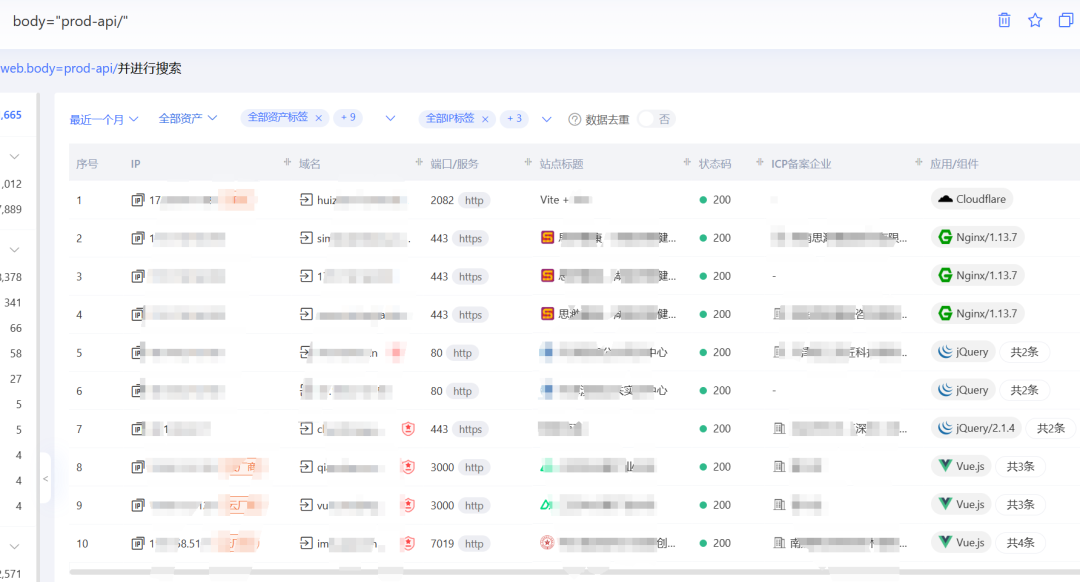Click ICP company icon in row 7
This screenshot has height=582, width=1080.
coord(779,428)
